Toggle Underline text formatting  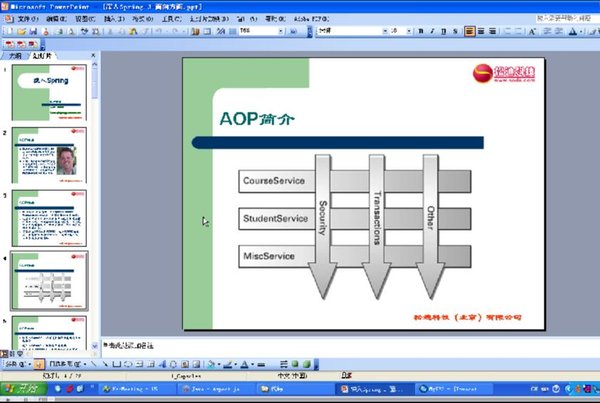(443, 31)
